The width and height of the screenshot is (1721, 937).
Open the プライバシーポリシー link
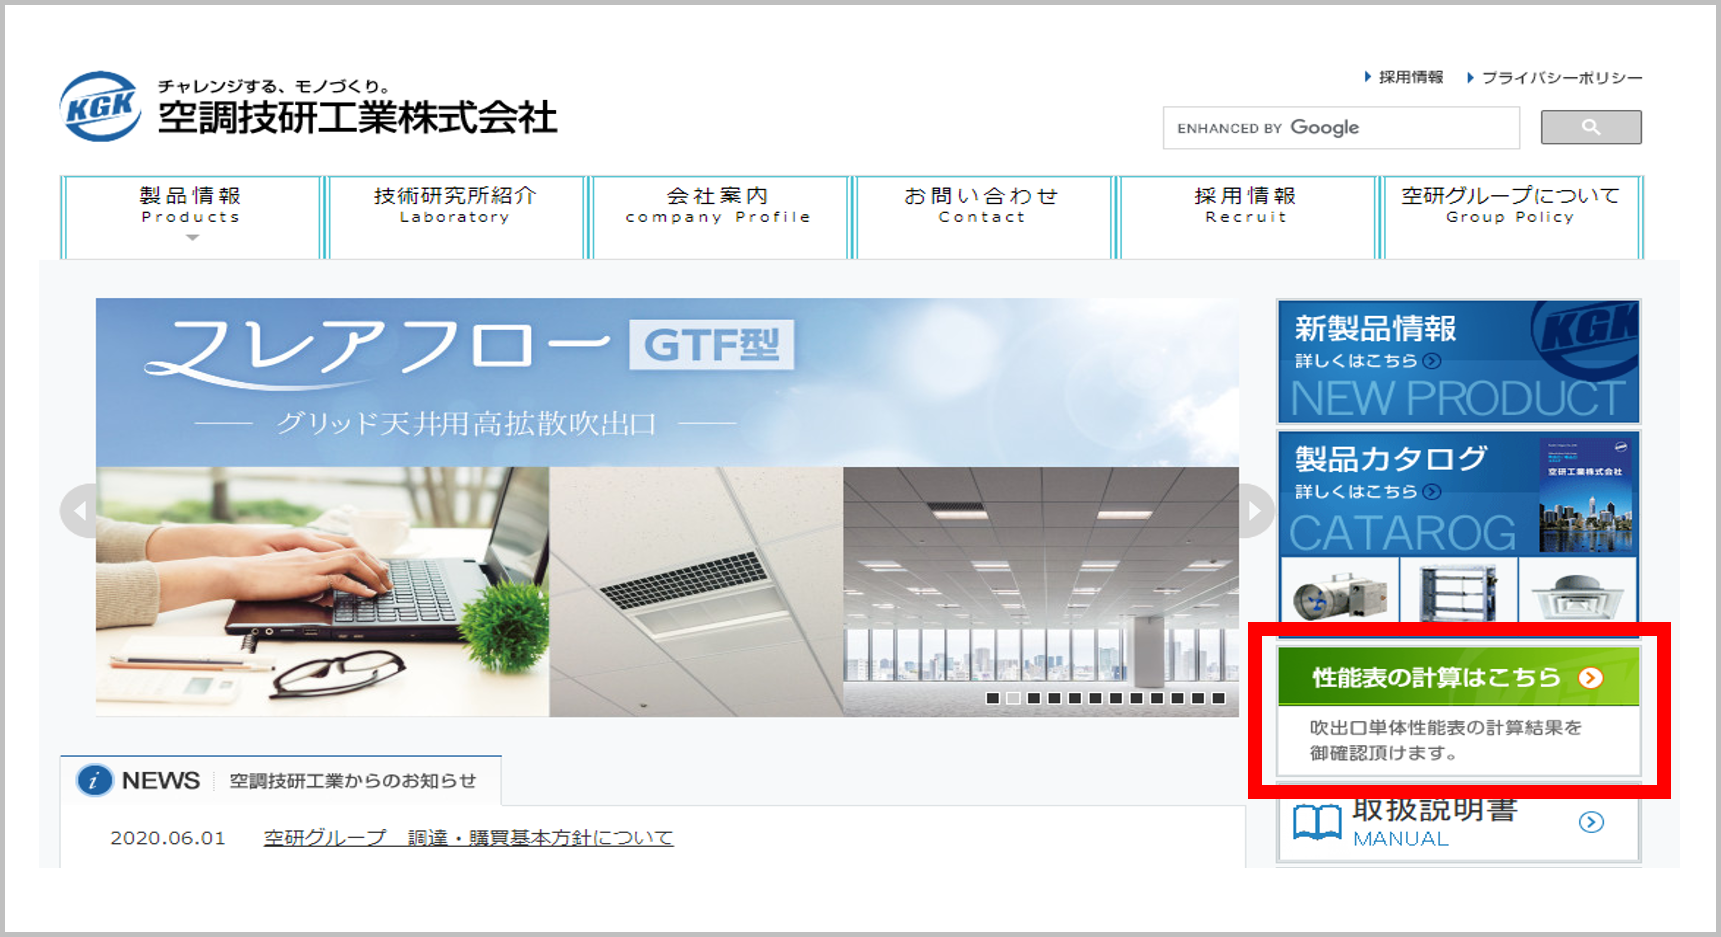(x=1561, y=77)
